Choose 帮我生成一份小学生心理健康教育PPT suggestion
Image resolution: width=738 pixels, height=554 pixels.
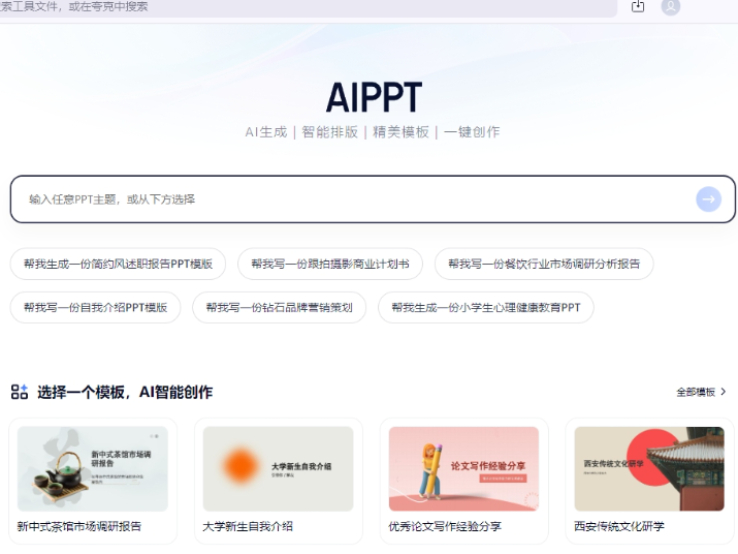tap(486, 307)
